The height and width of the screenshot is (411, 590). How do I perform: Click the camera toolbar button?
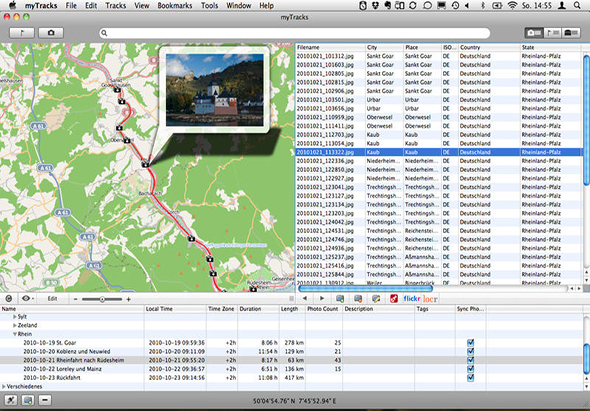point(51,33)
